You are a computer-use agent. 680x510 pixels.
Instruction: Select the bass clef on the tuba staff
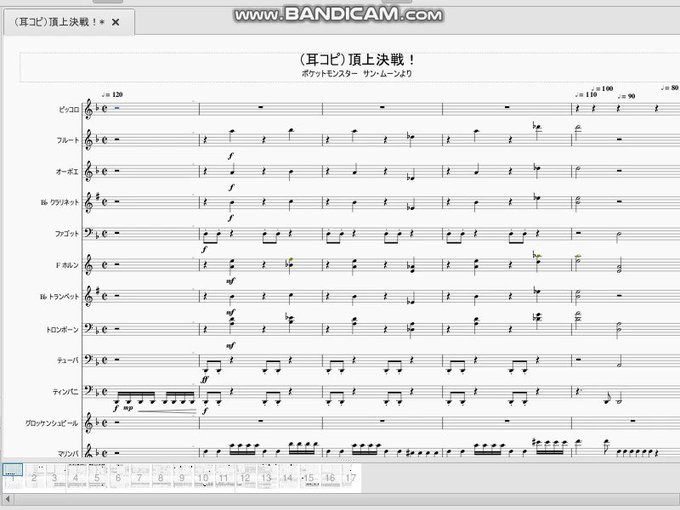pos(88,360)
